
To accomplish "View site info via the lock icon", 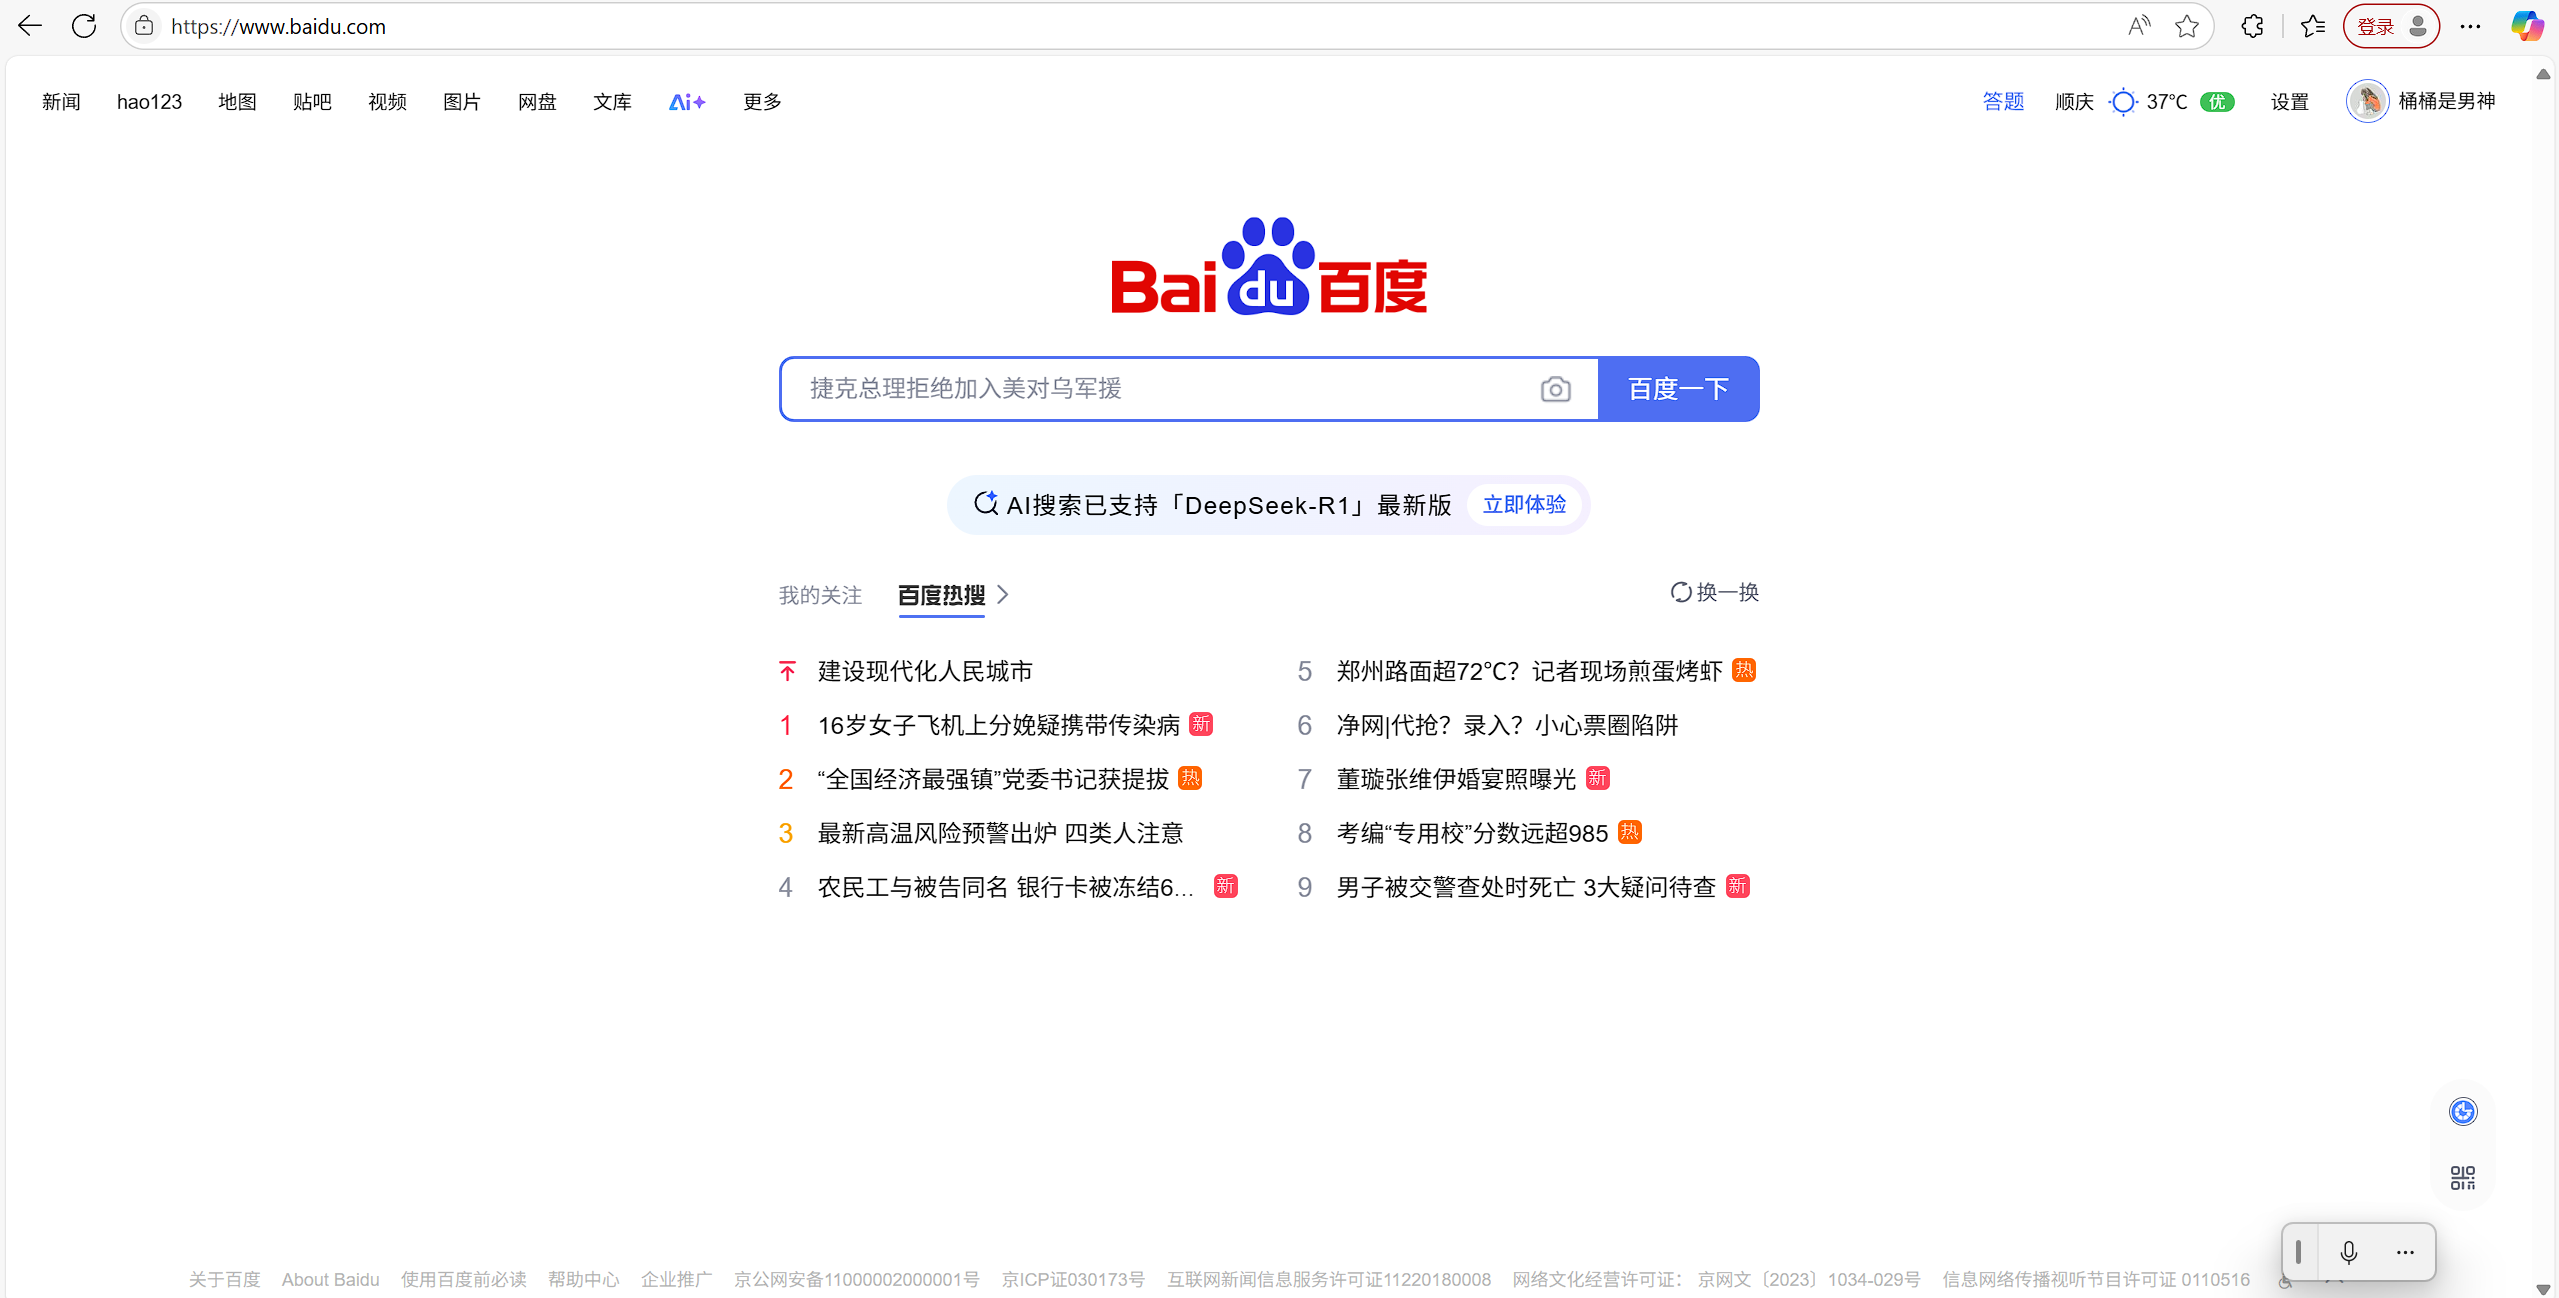I will (x=144, y=26).
